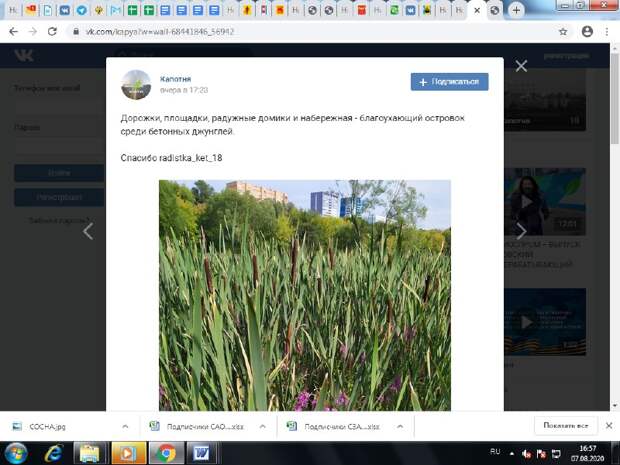Viewport: 620px width, 465px height.
Task: Expand options for Подписчики СЗА download
Action: [x=400, y=427]
